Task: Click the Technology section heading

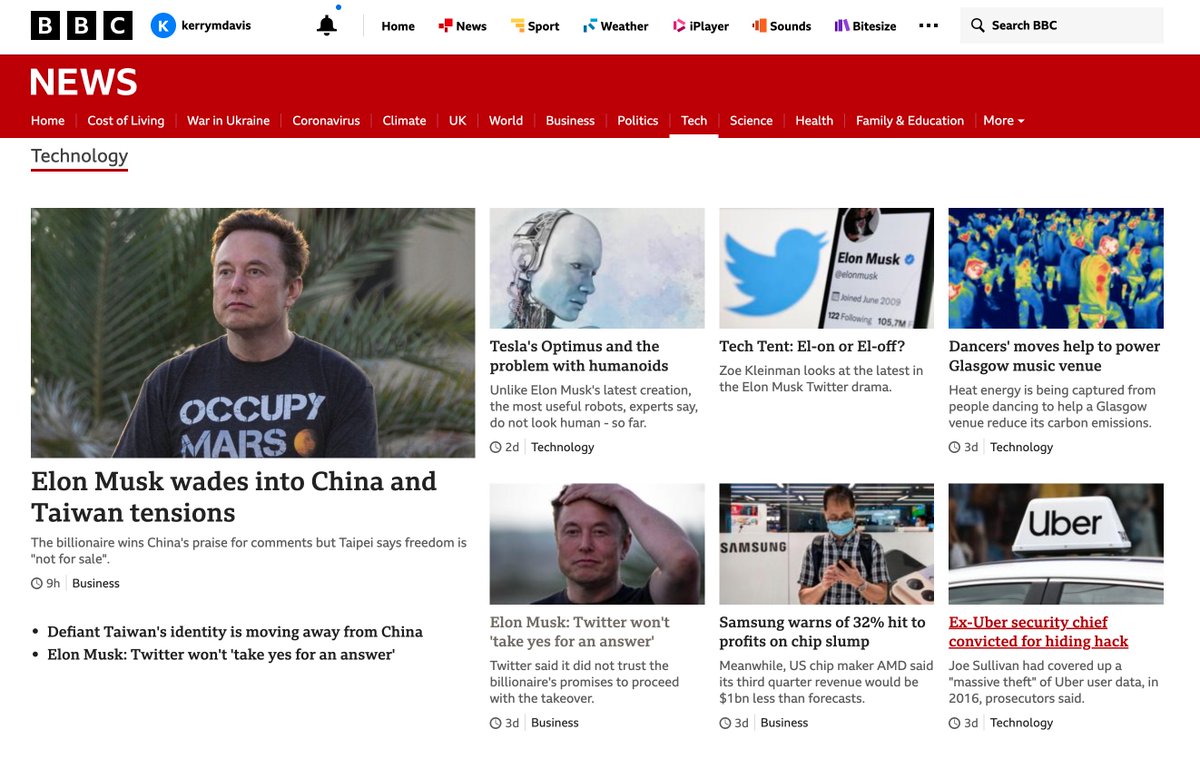Action: coord(80,156)
